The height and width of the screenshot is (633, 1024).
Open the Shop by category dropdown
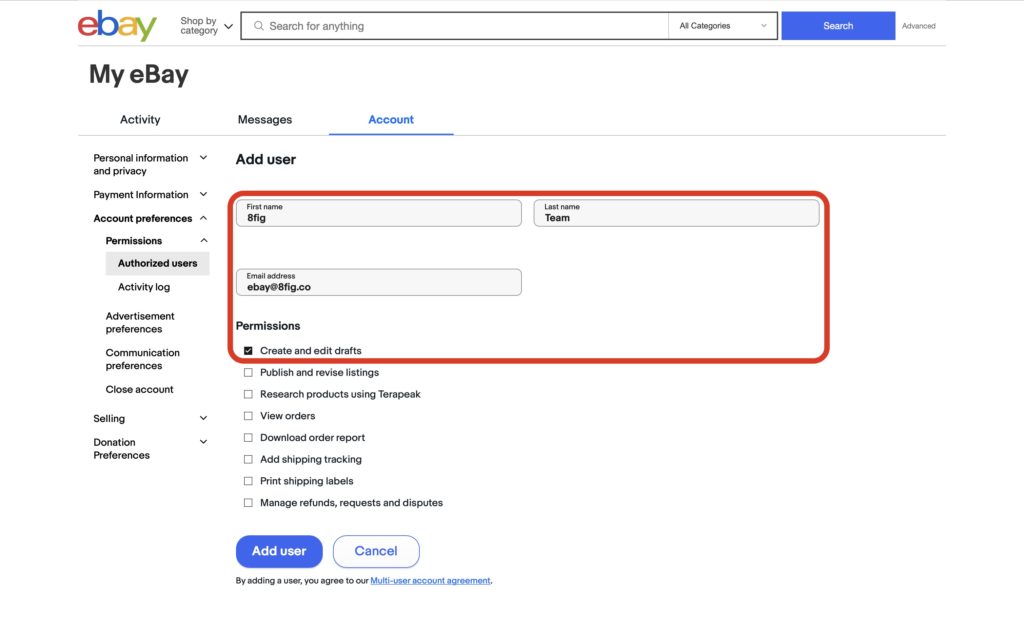[x=206, y=26]
